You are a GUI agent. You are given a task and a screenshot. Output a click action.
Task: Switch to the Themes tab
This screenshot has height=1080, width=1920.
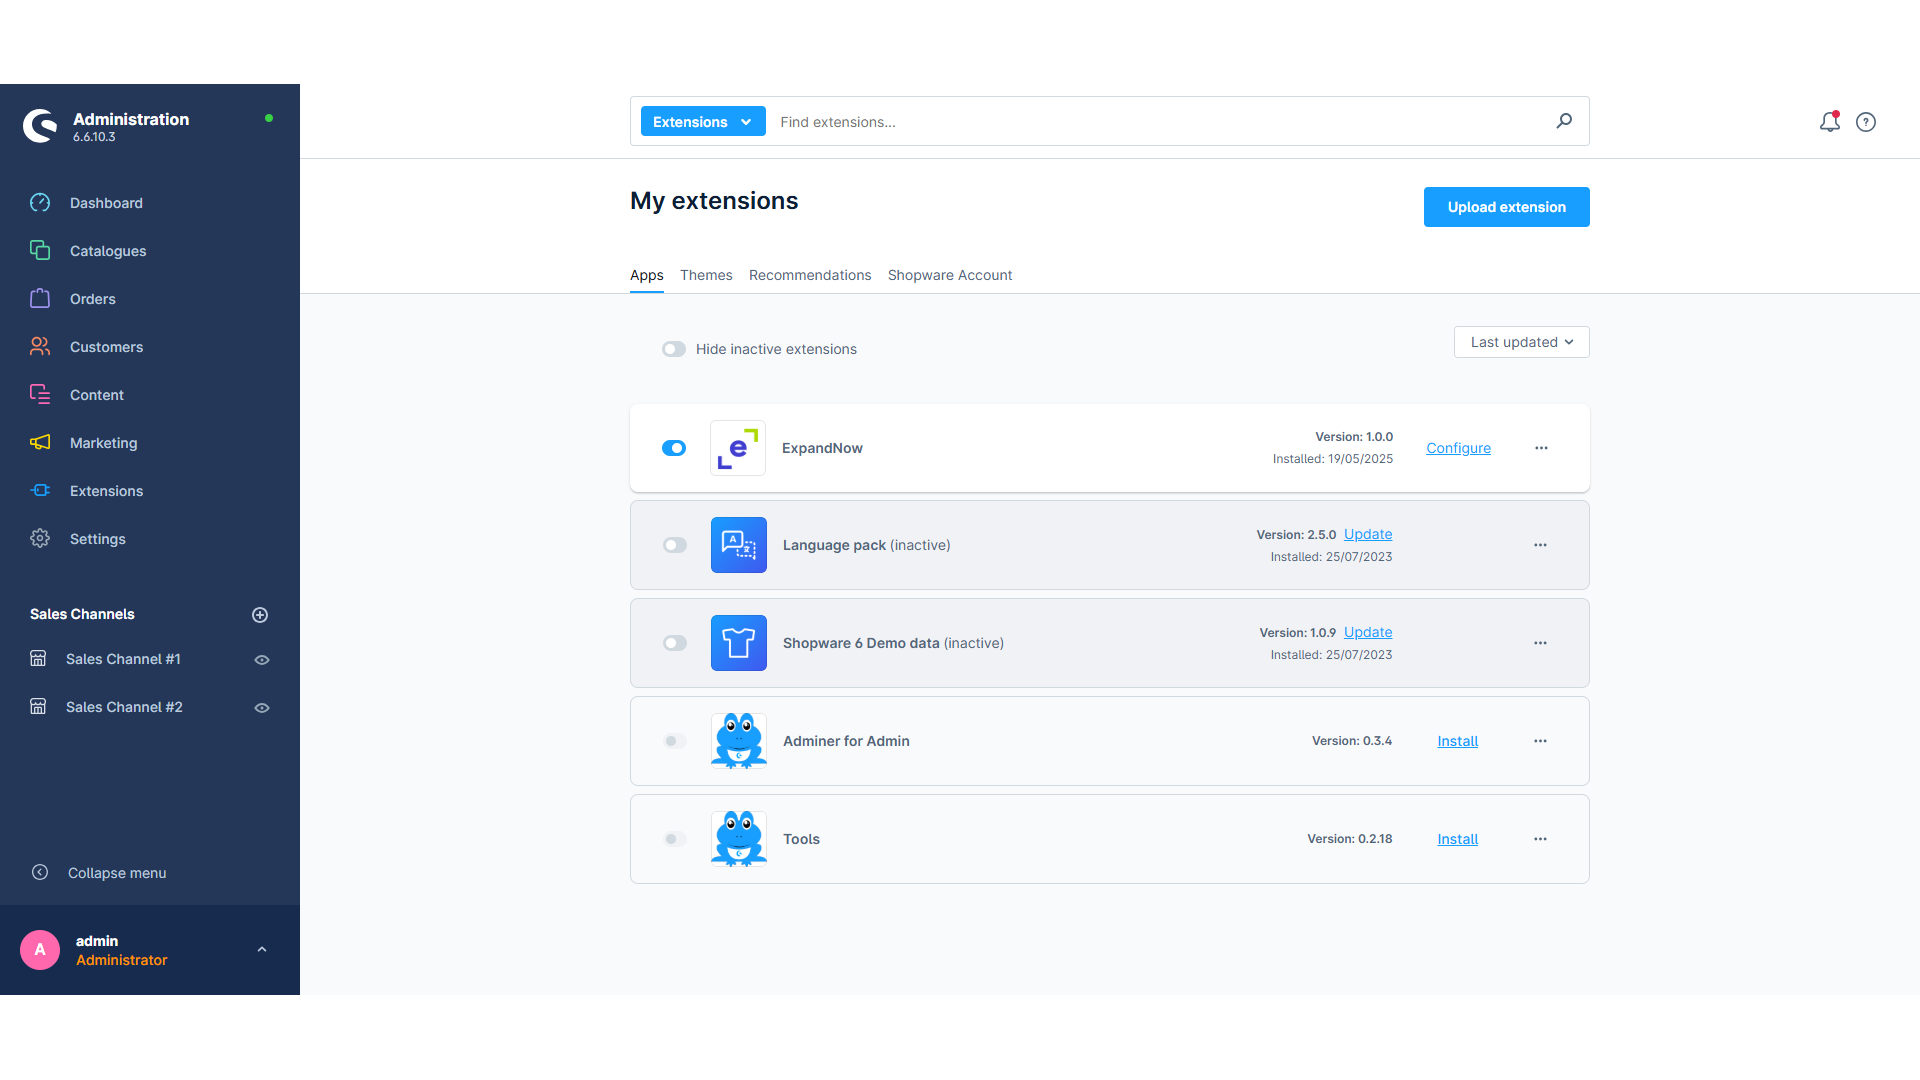pyautogui.click(x=706, y=275)
